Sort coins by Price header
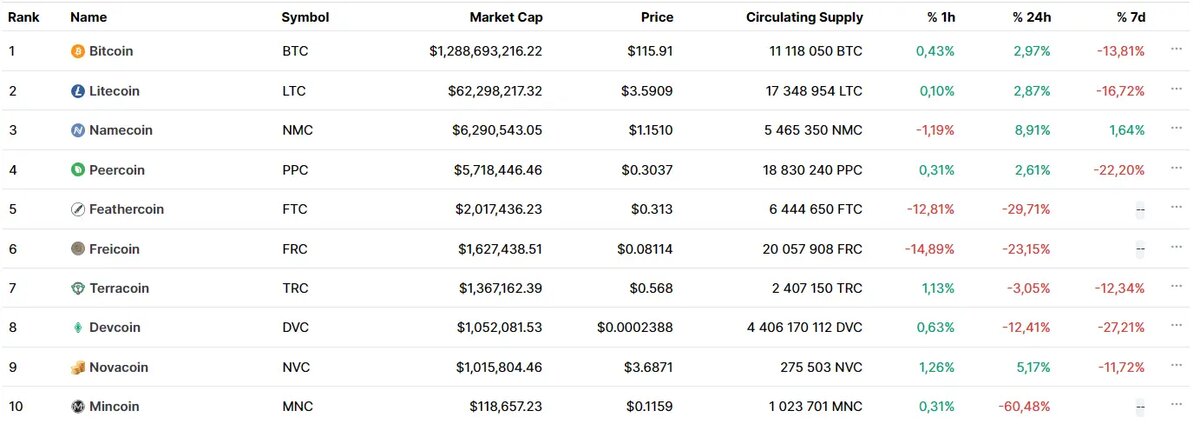The height and width of the screenshot is (424, 1200). click(x=657, y=17)
